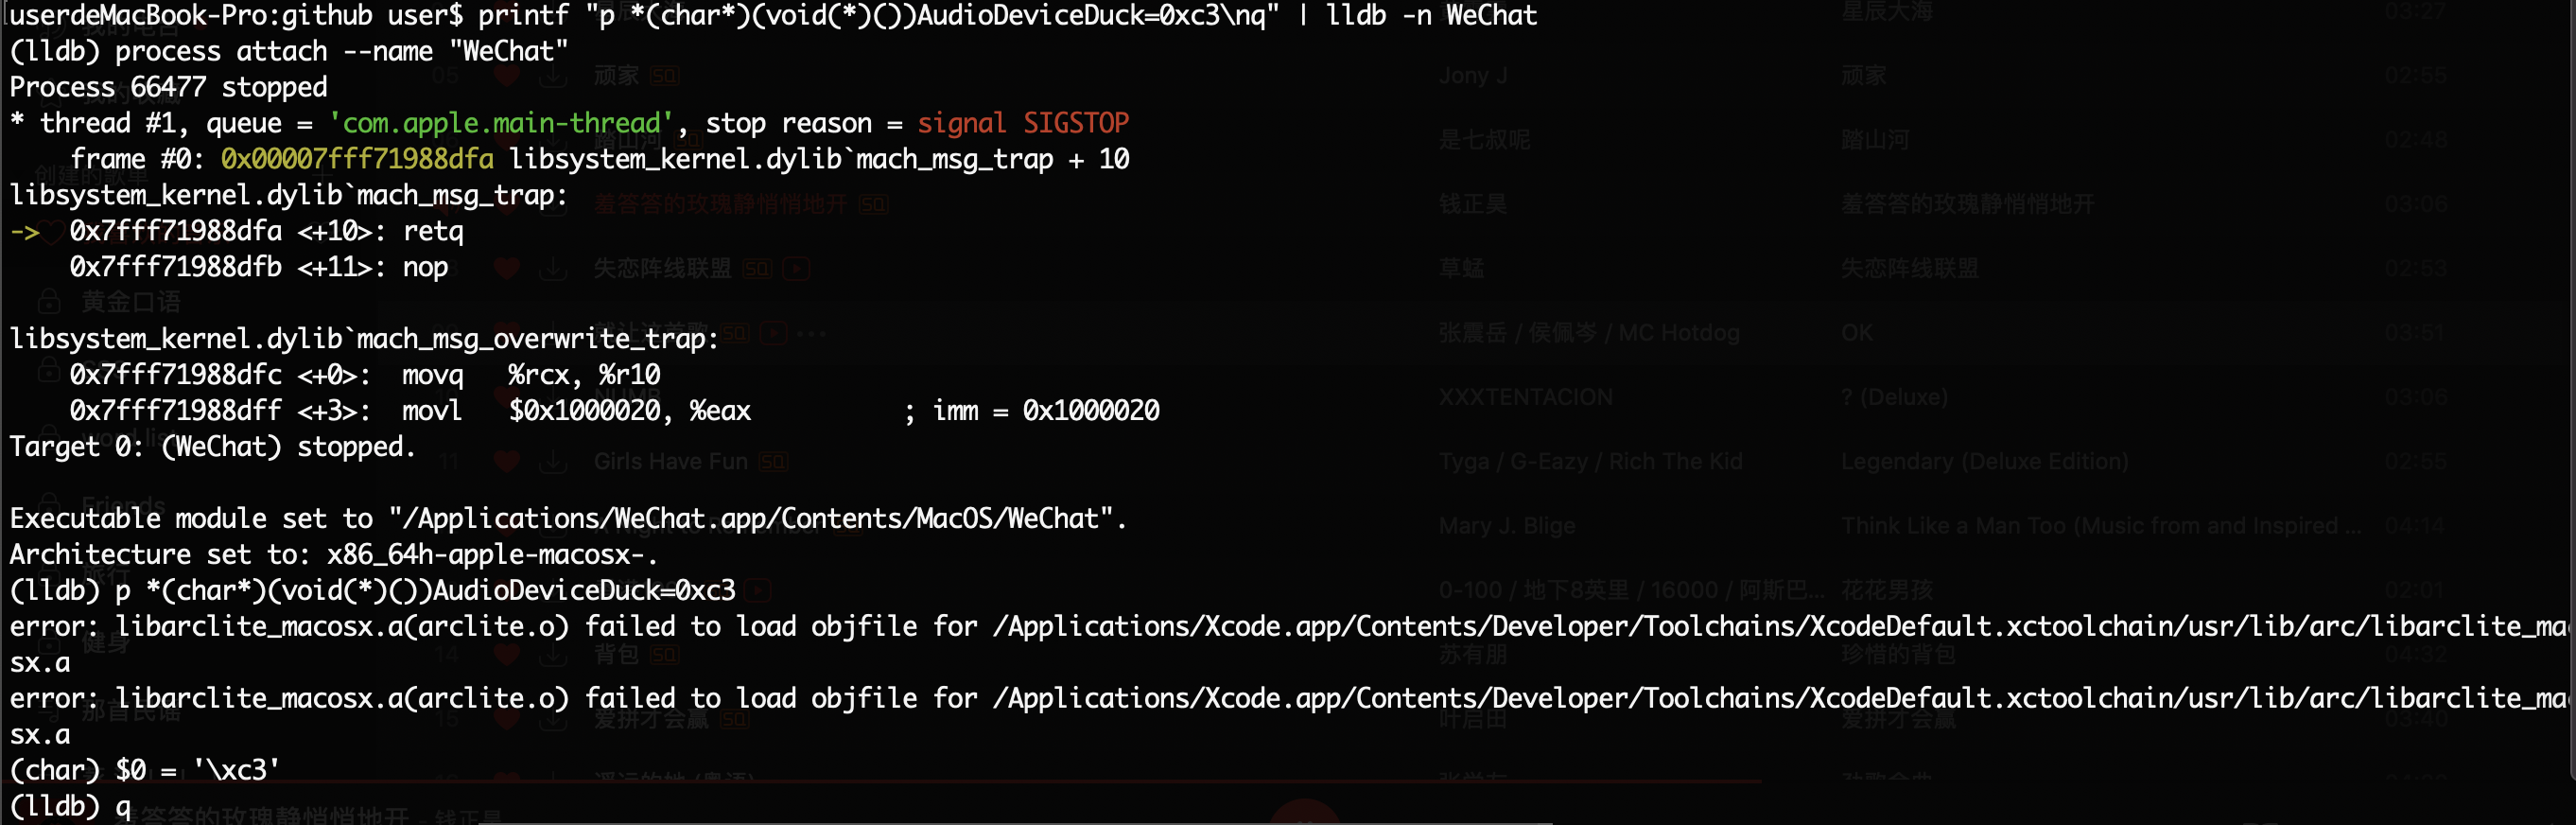Click the '; imm = 0x1000020' comment
The width and height of the screenshot is (2576, 825).
coord(1031,411)
